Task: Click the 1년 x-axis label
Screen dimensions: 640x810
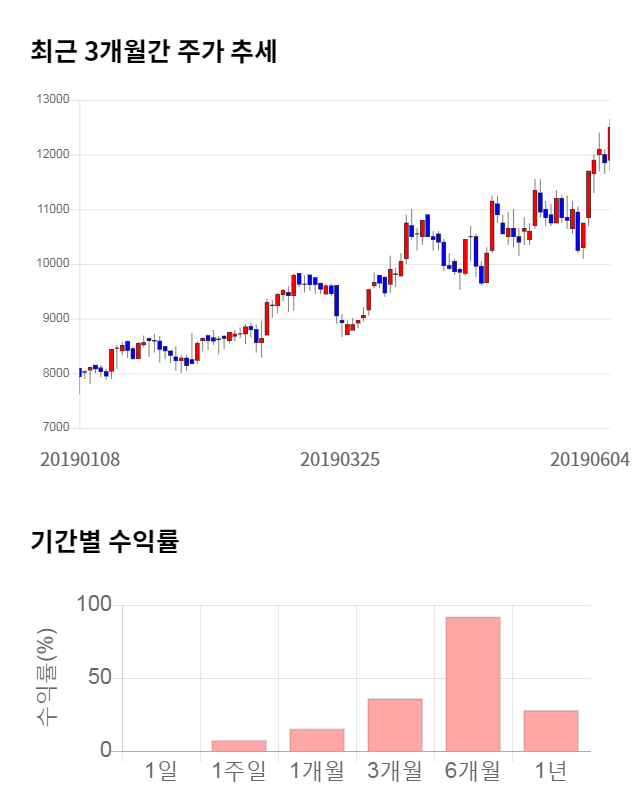Action: [x=550, y=771]
